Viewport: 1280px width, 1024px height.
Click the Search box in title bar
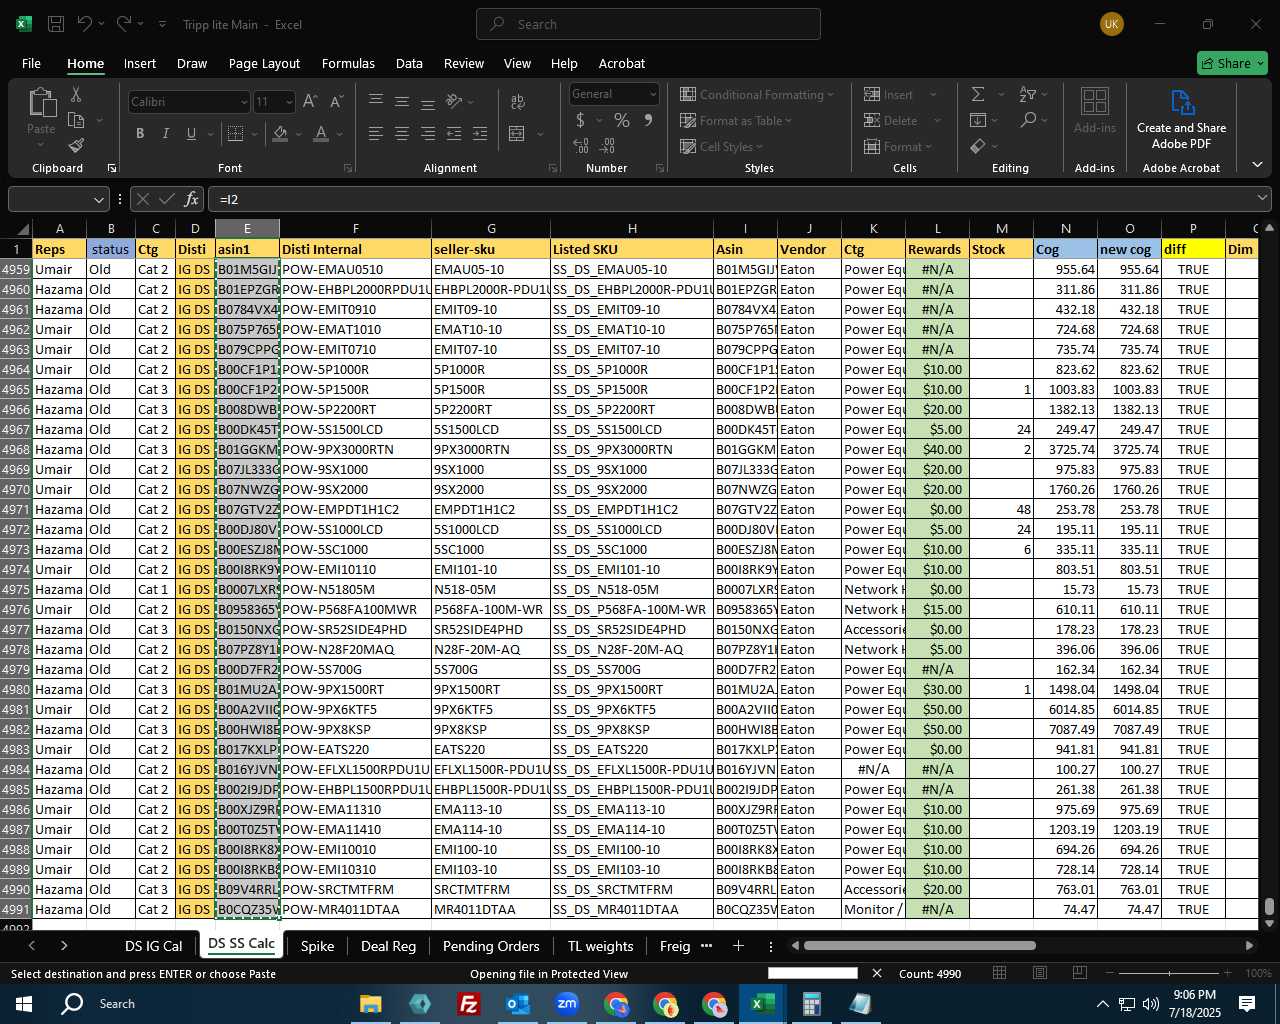point(648,24)
